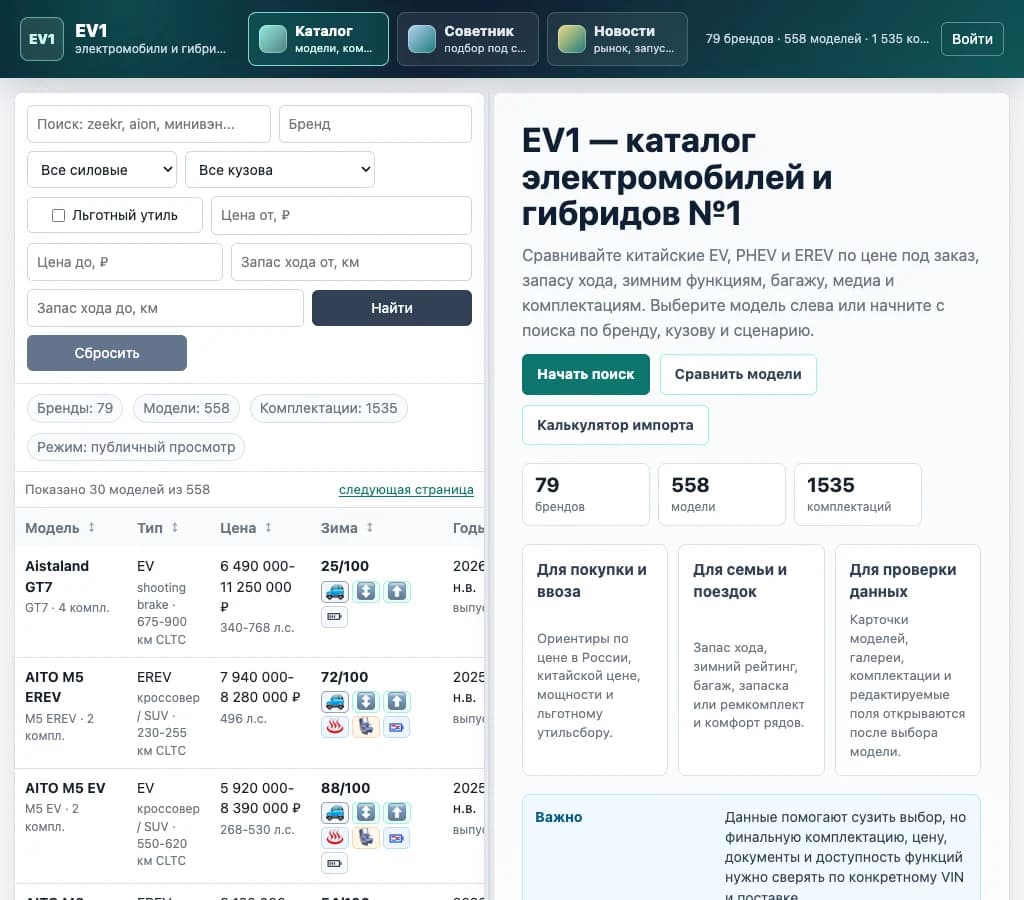Image resolution: width=1024 pixels, height=900 pixels.
Task: Click the heating steam icon in AITO M5 EV row
Action: click(x=334, y=838)
